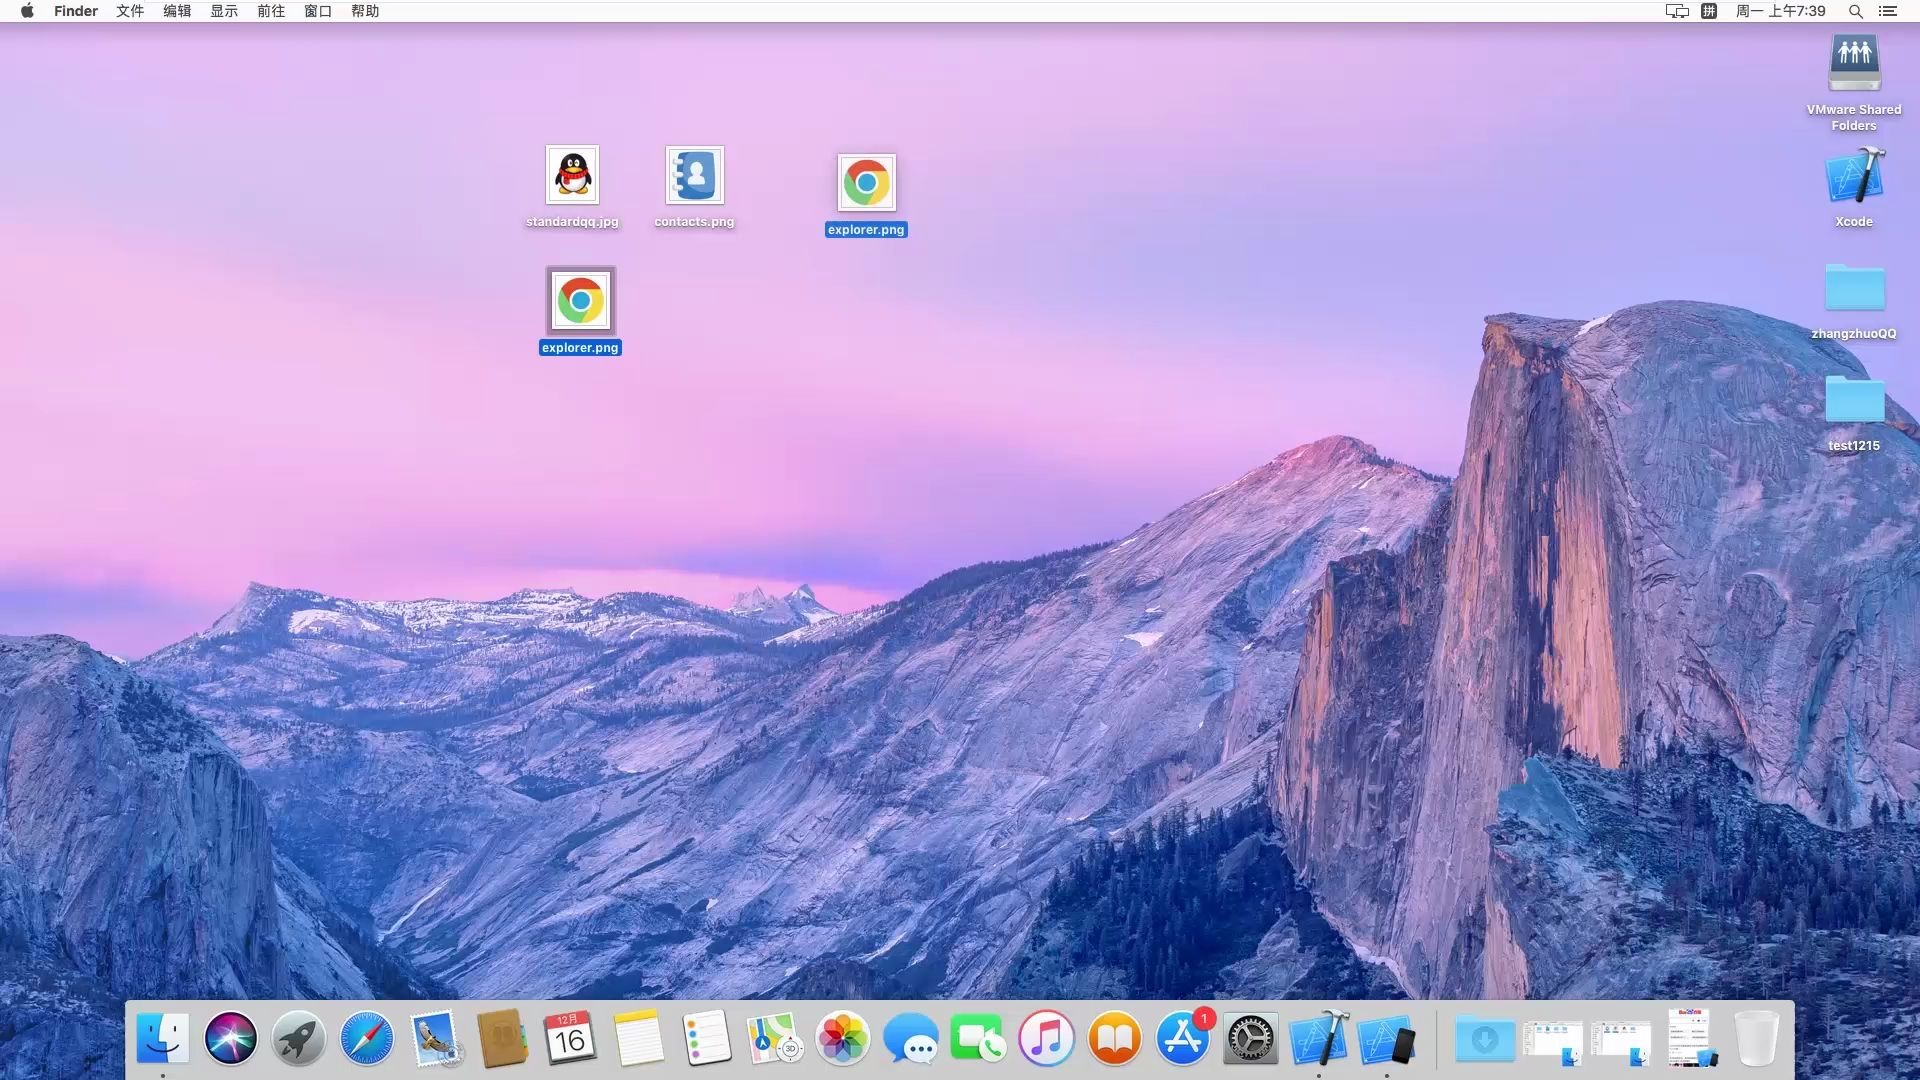This screenshot has height=1080, width=1920.
Task: Open Reminders checklist icon in Dock
Action: (706, 1039)
